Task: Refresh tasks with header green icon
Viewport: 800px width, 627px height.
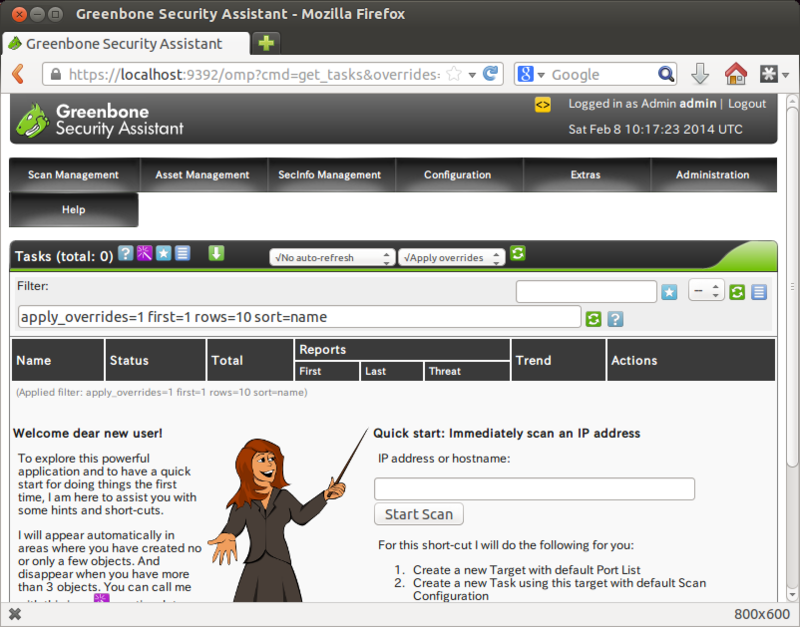Action: click(517, 254)
